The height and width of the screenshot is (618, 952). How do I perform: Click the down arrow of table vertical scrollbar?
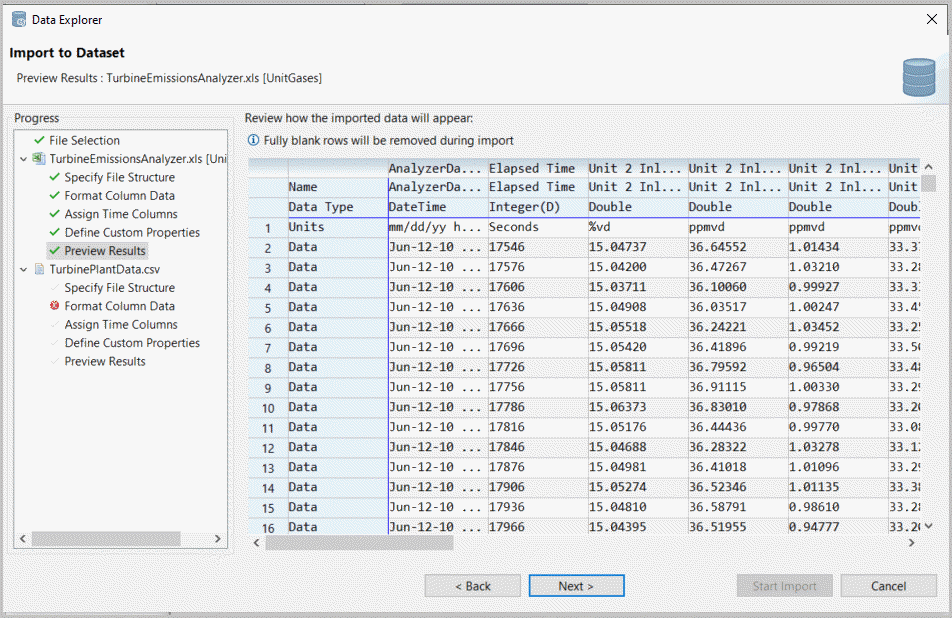(x=928, y=525)
